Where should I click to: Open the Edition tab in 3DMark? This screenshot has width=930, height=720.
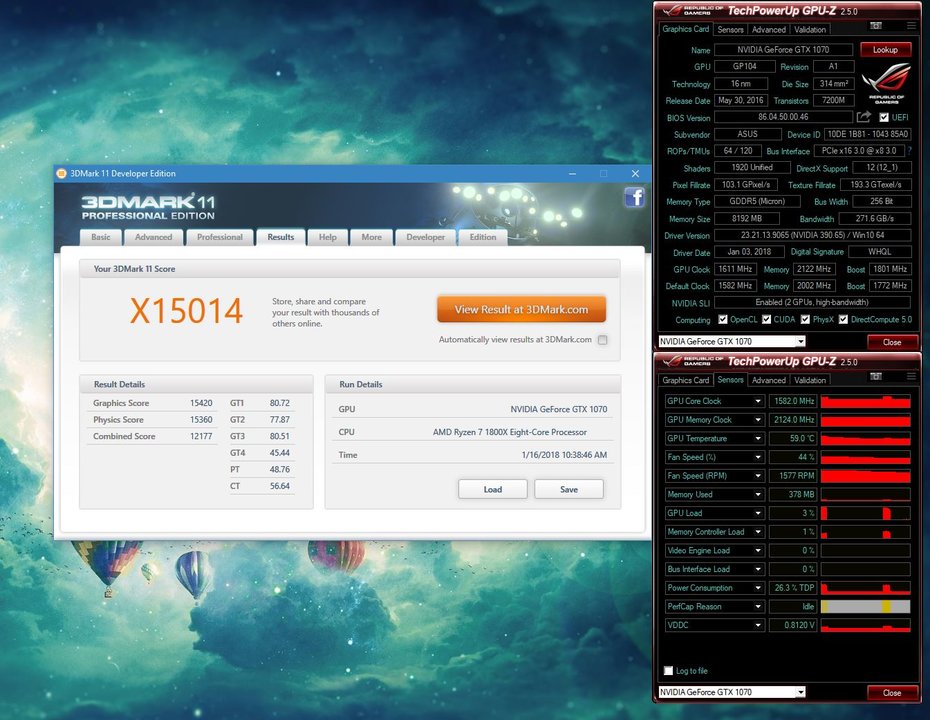click(483, 237)
